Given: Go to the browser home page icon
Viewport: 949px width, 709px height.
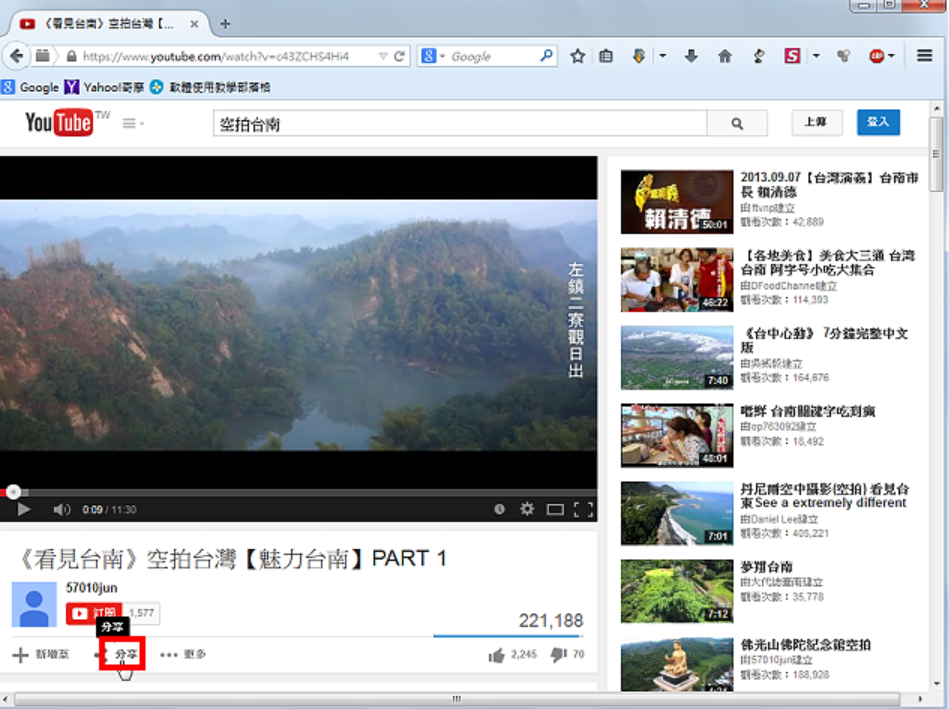Looking at the screenshot, I should 724,56.
